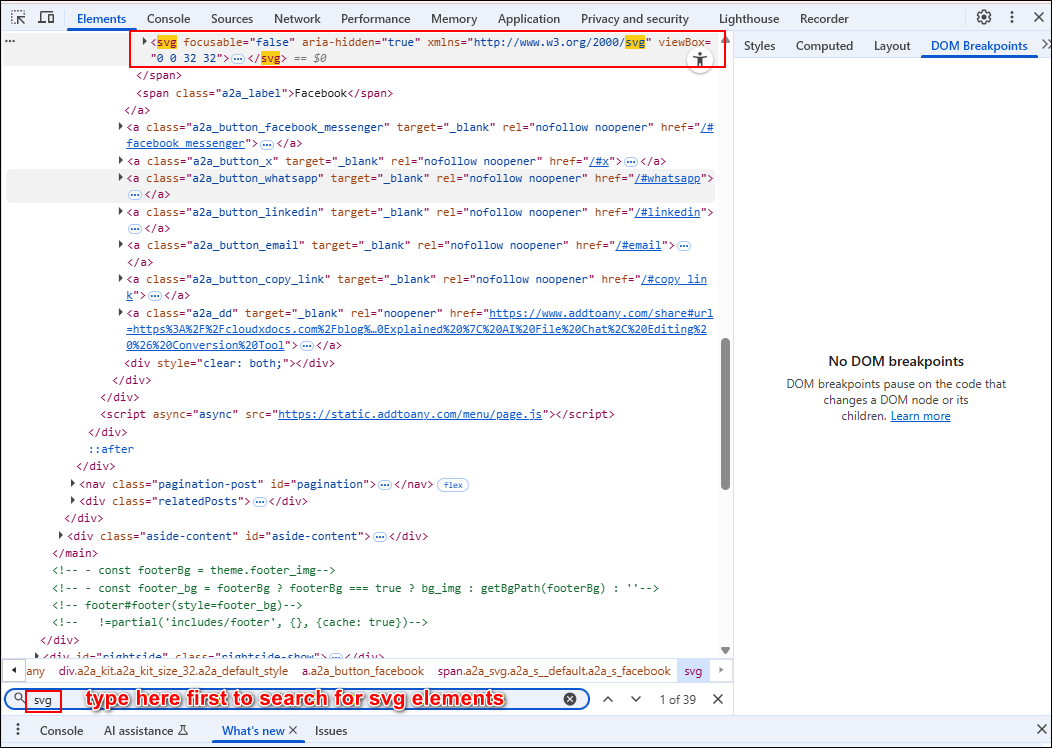Click the a.a2a_button_facebook breadcrumb
This screenshot has height=748, width=1052.
coord(363,671)
